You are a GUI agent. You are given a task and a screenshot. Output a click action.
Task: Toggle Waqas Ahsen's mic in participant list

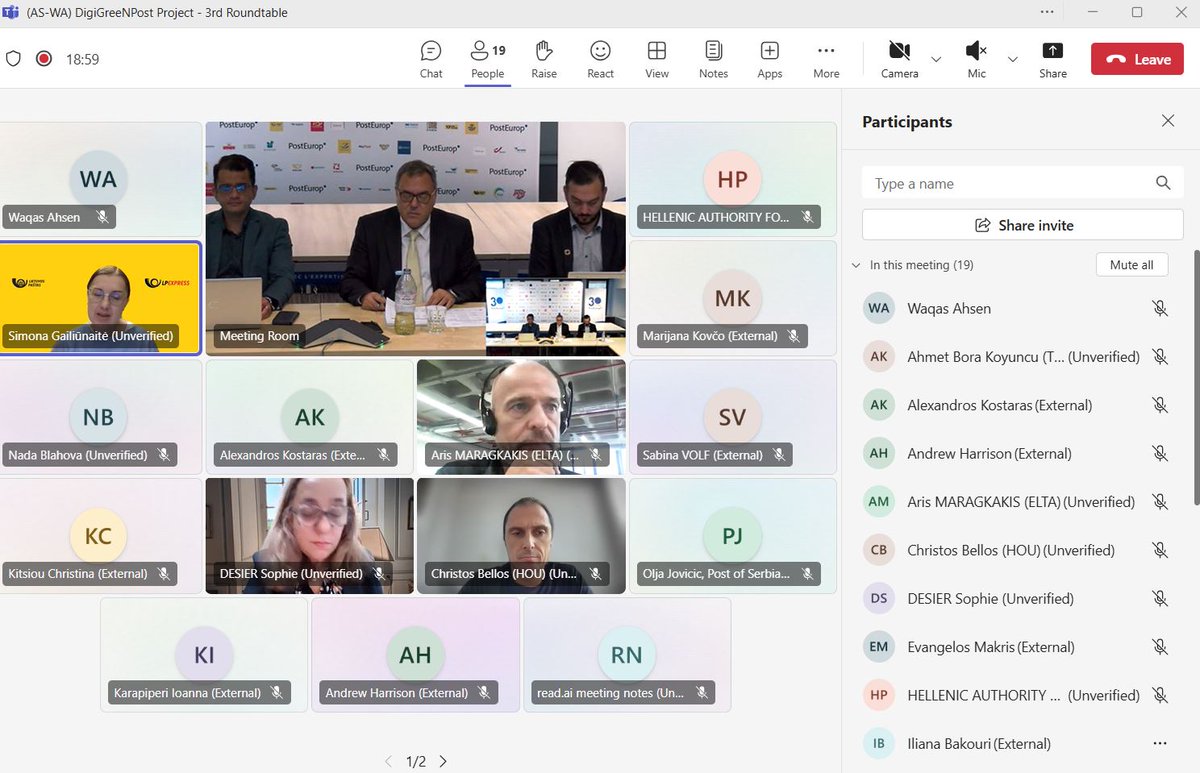coord(1159,308)
